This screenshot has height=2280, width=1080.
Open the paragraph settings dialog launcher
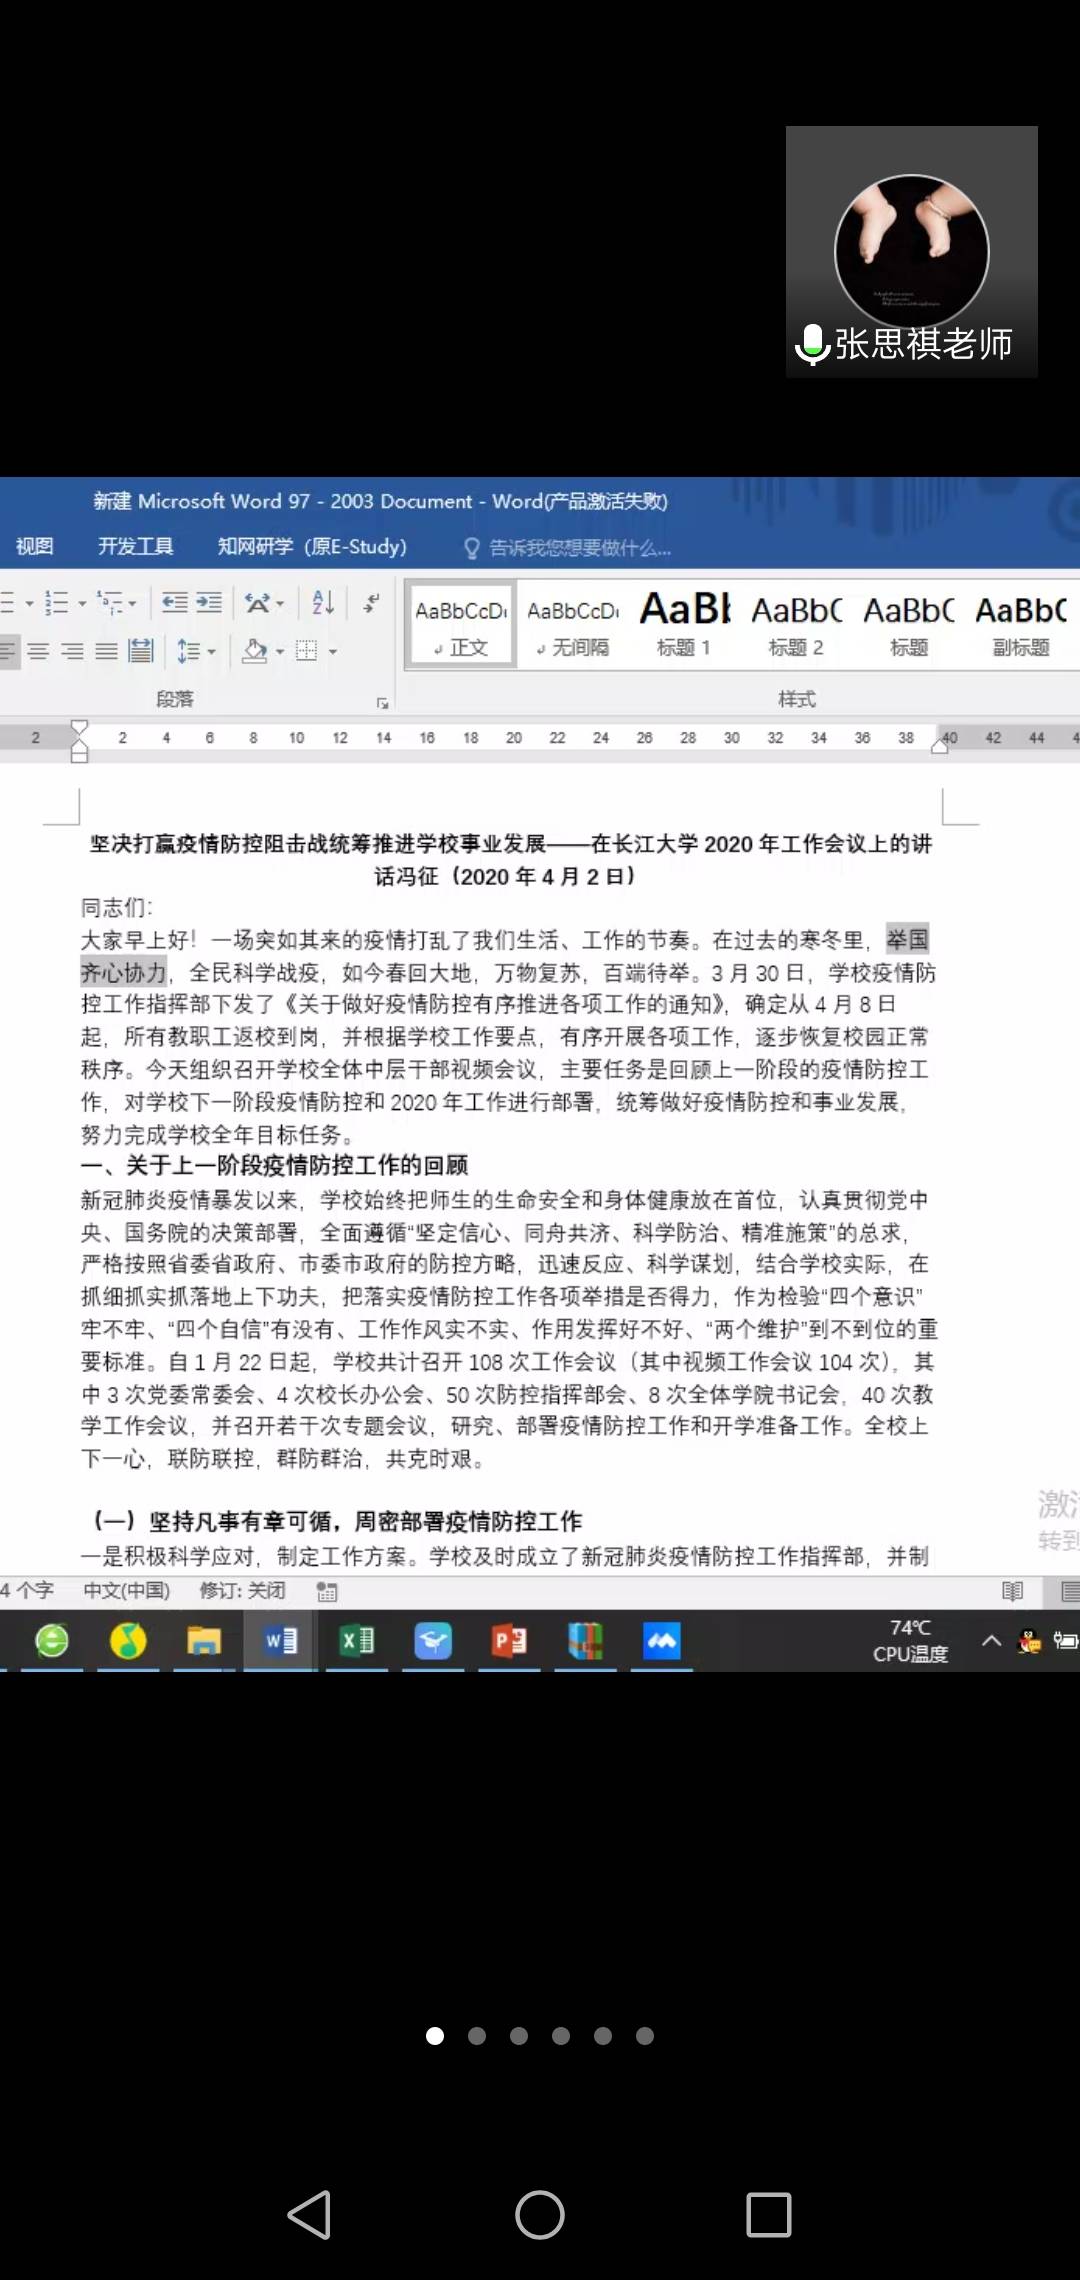[382, 703]
